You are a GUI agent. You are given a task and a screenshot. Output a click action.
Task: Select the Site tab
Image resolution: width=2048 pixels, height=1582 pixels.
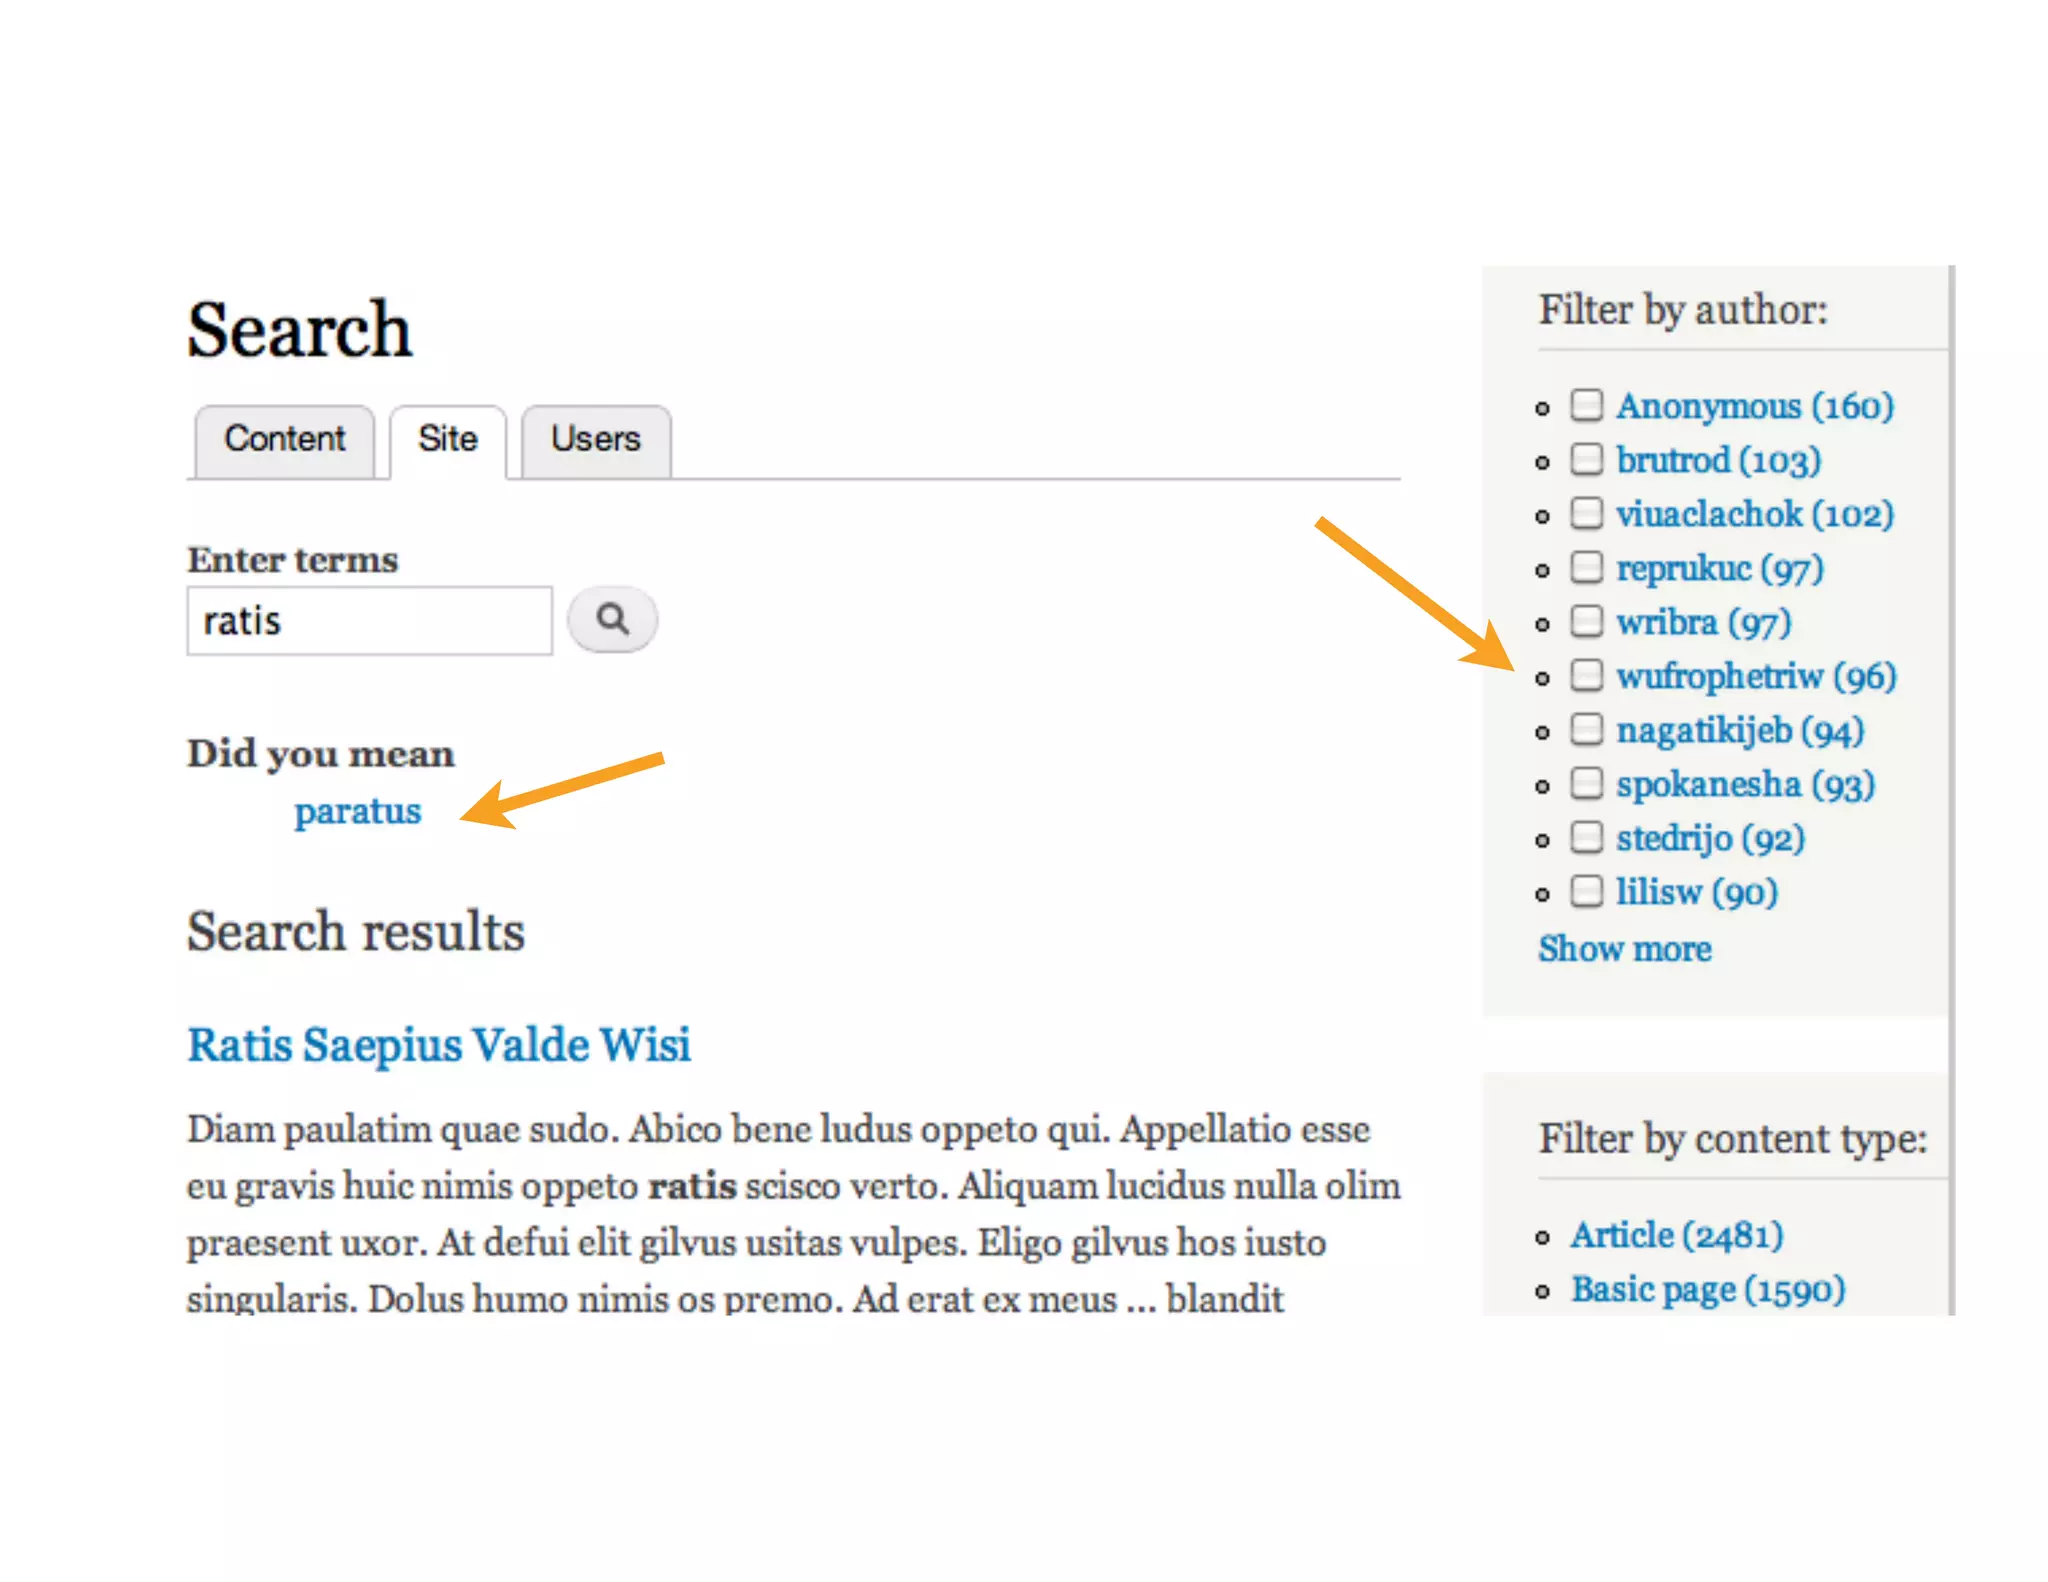tap(448, 439)
